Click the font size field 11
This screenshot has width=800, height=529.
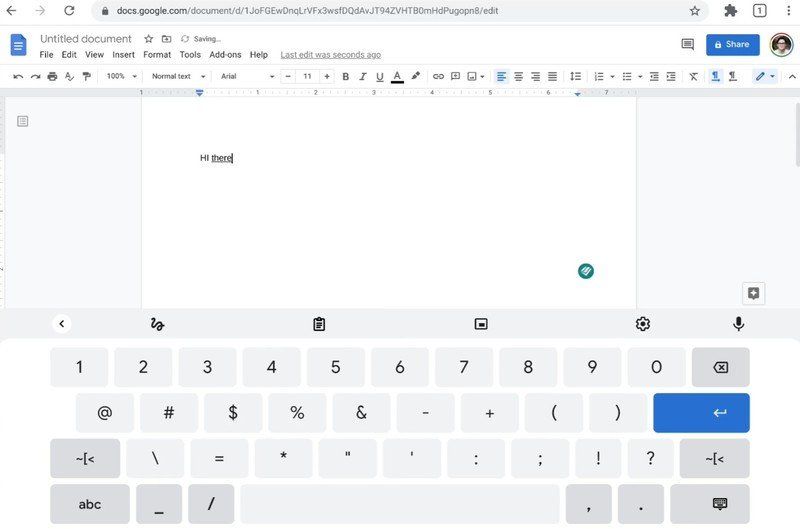307,77
